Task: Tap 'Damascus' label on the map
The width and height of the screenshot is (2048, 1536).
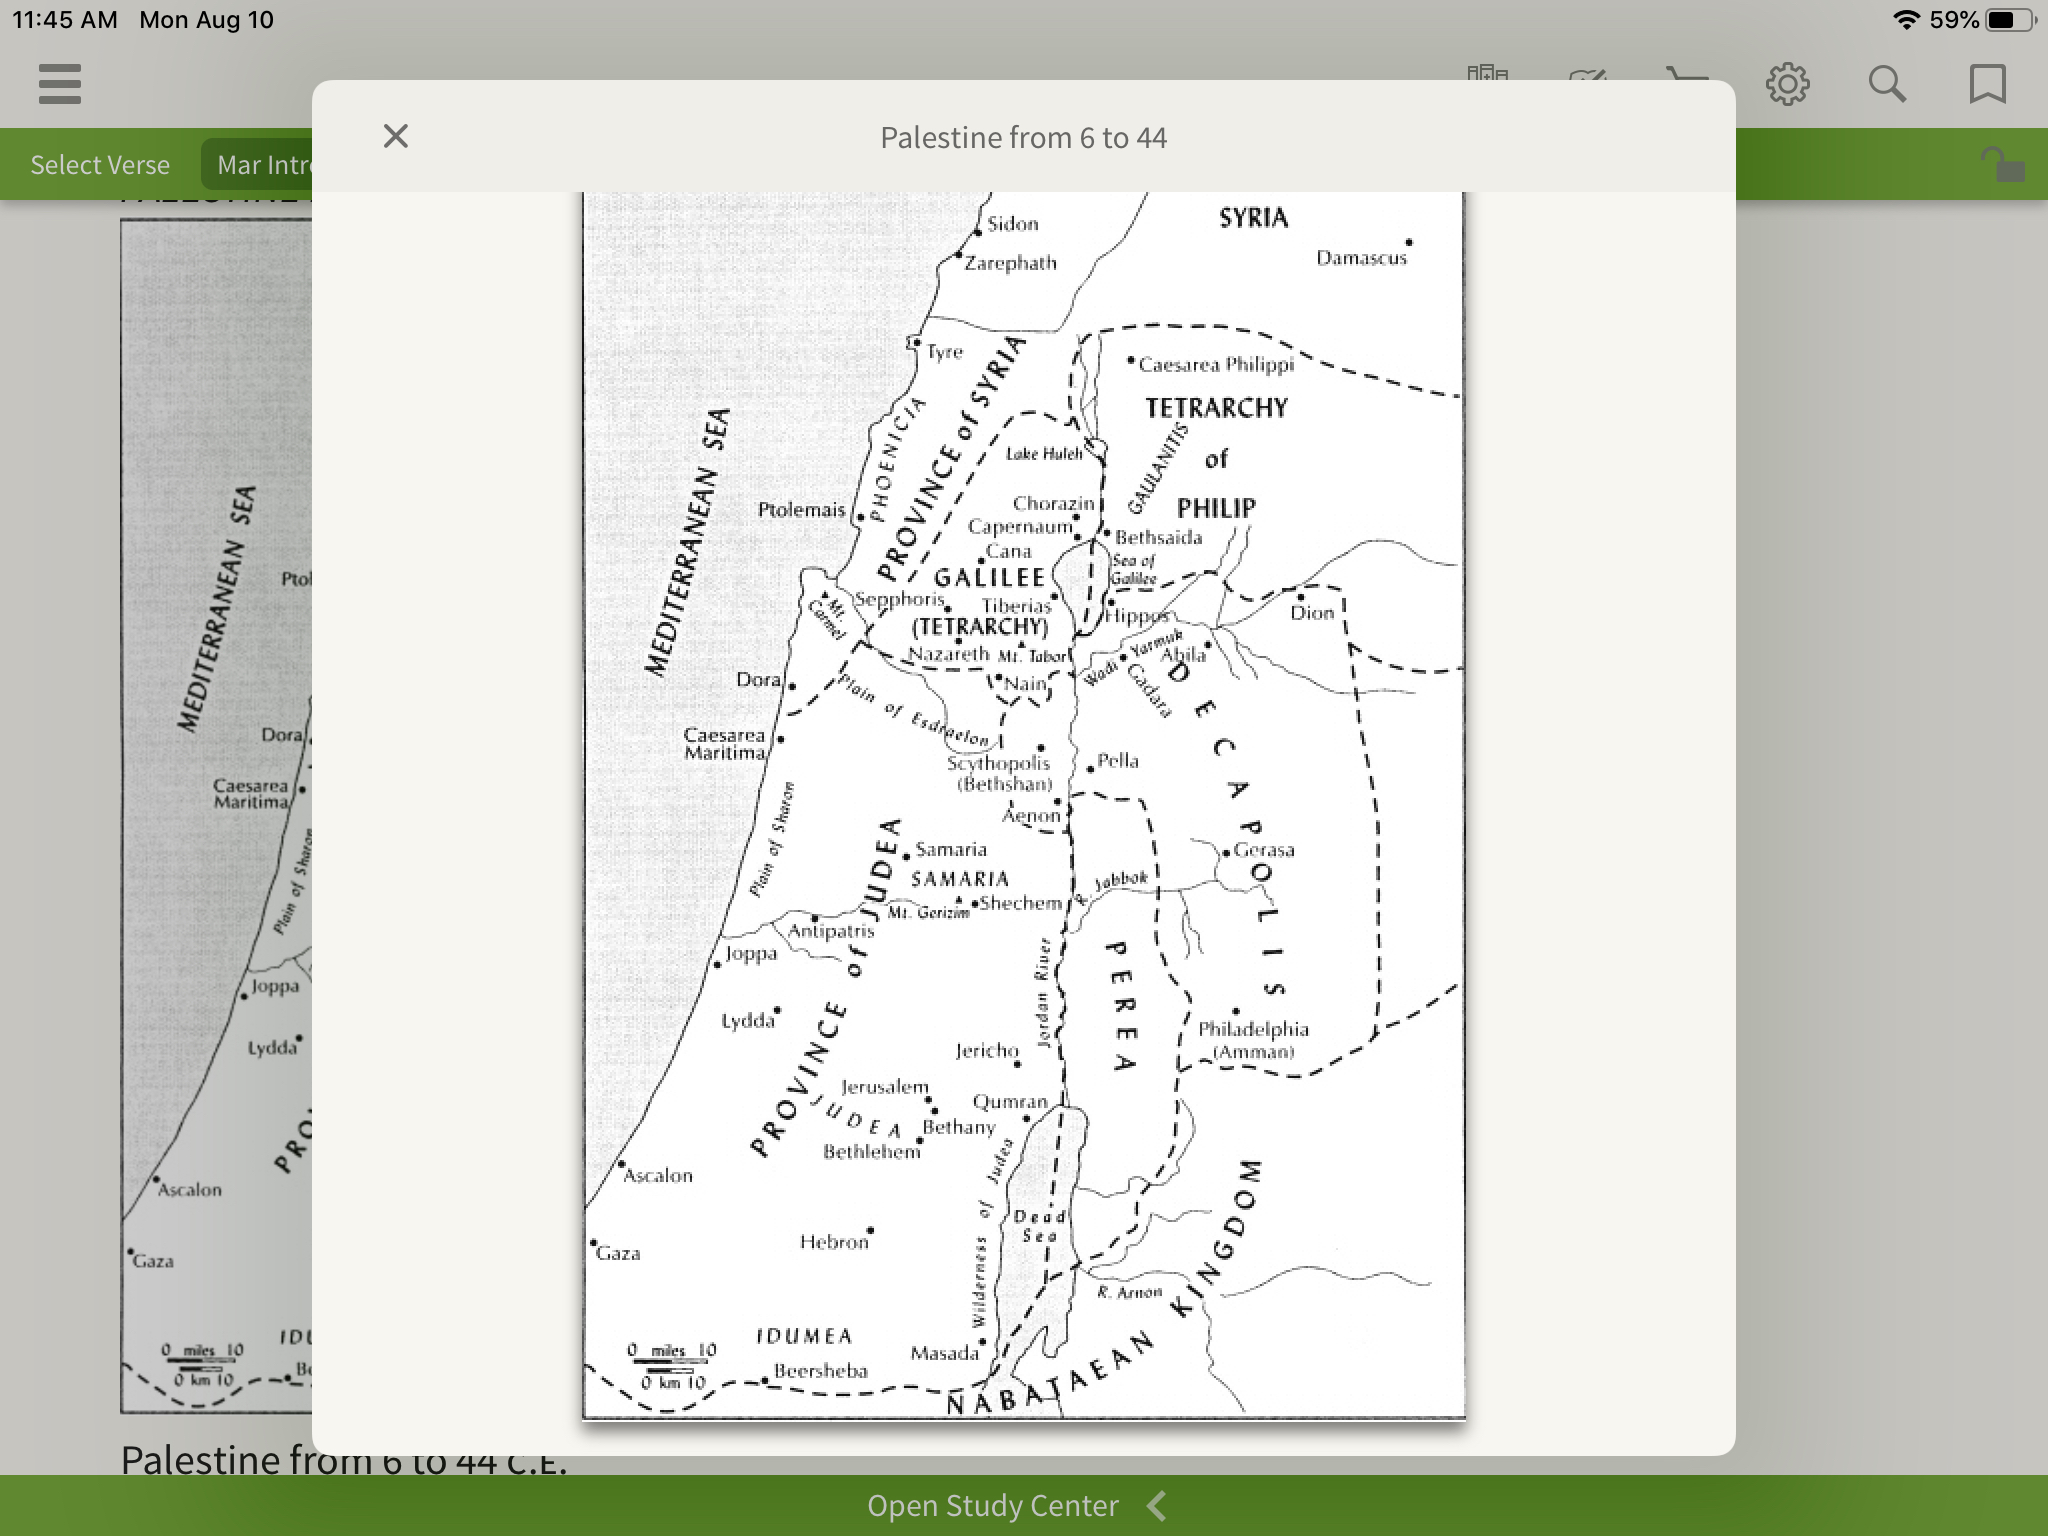Action: (x=1361, y=258)
